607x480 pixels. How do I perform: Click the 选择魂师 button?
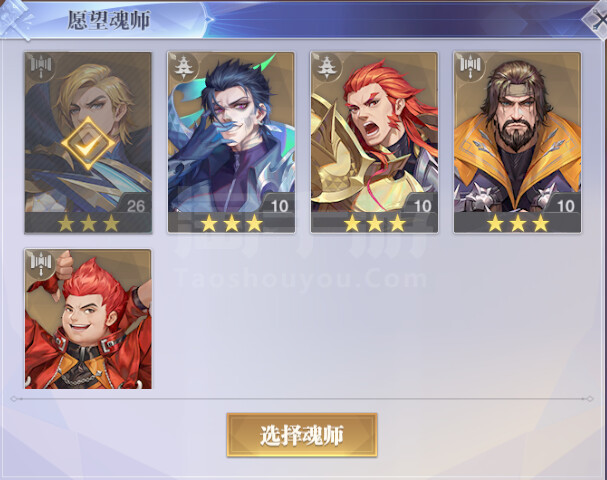[x=302, y=435]
